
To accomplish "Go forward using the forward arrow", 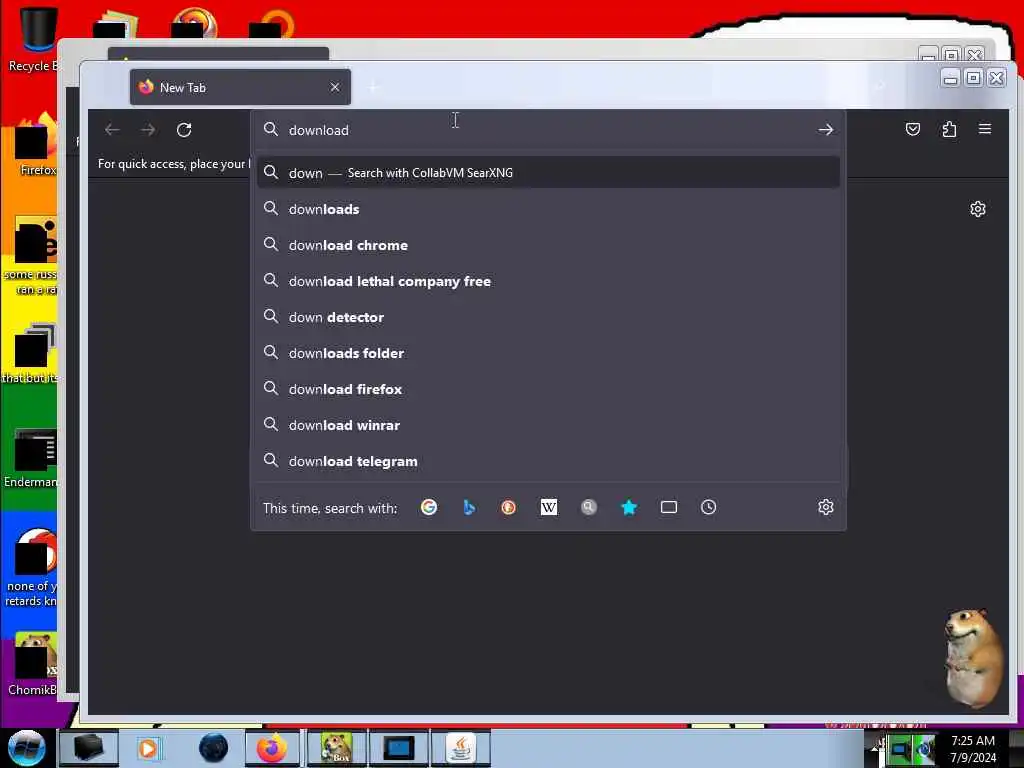I will click(148, 130).
